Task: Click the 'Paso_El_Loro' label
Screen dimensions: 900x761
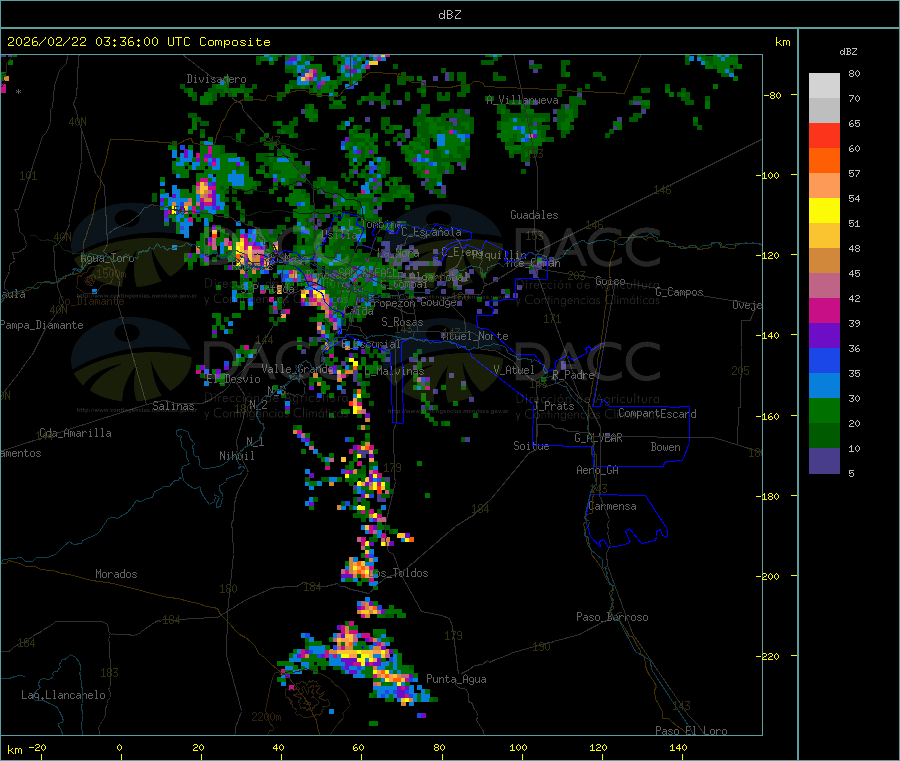Action: [x=691, y=731]
